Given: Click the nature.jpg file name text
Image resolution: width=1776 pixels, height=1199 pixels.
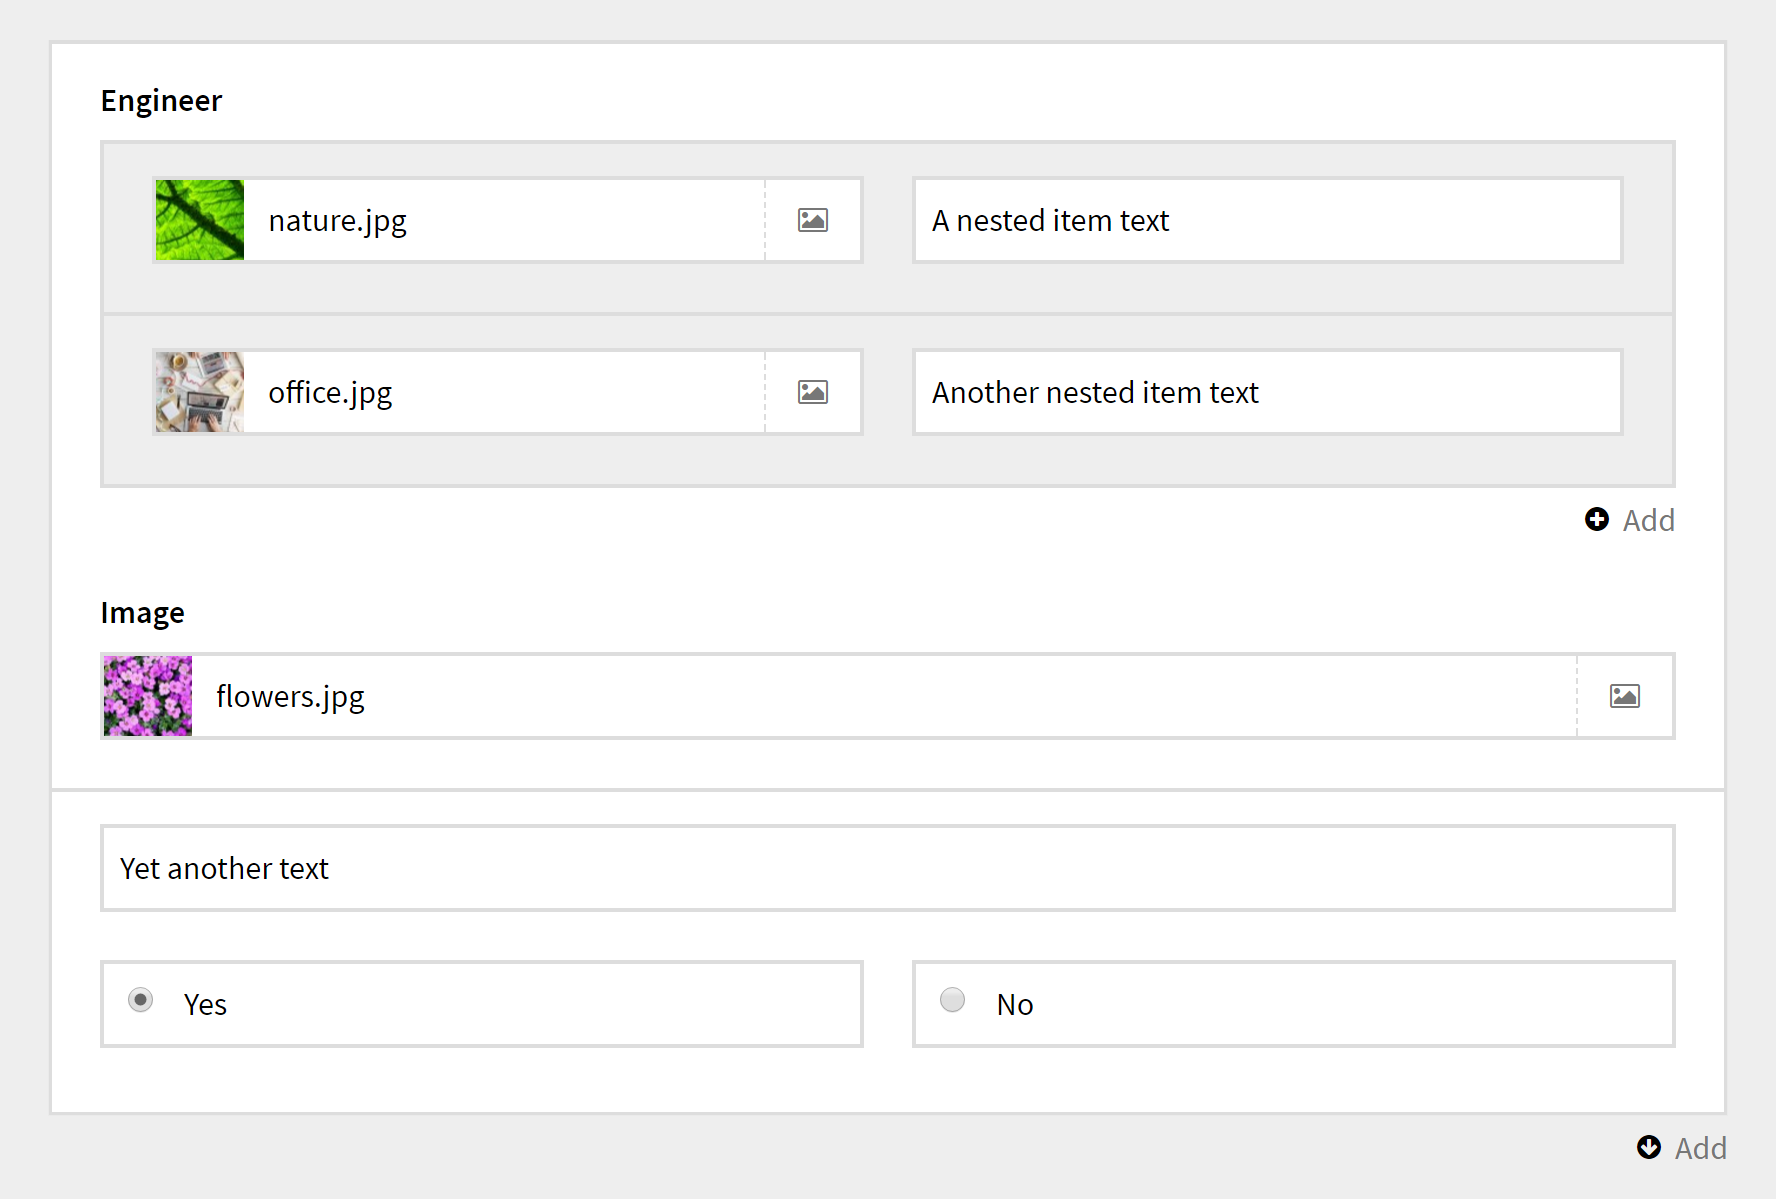Looking at the screenshot, I should [338, 220].
